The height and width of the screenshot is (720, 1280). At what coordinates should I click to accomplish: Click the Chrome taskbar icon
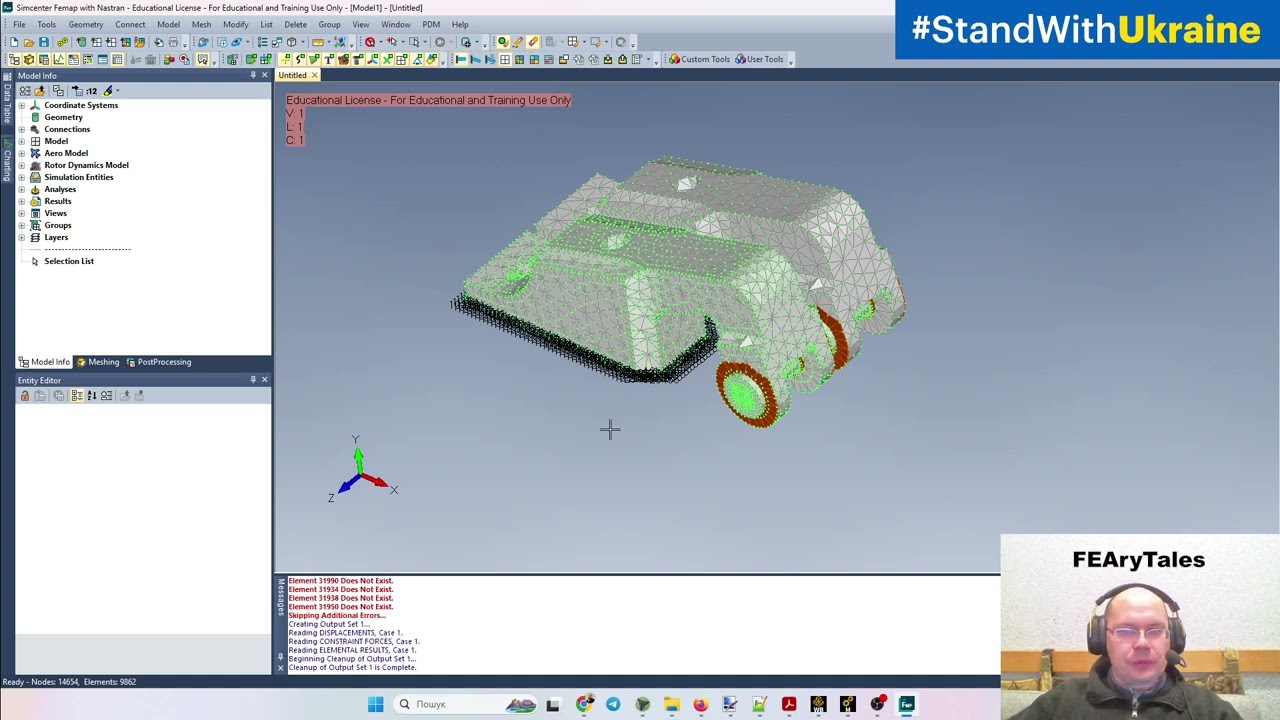pyautogui.click(x=584, y=704)
